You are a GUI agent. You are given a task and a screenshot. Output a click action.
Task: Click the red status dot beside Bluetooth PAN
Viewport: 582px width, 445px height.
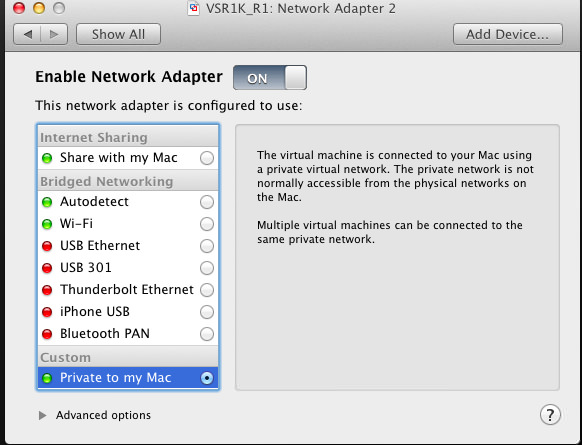tap(47, 334)
